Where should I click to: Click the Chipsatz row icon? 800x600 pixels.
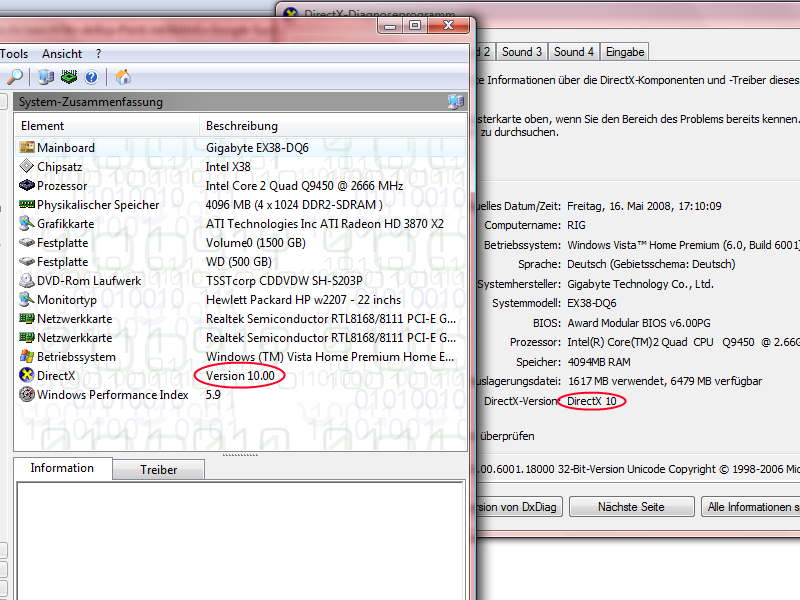pyautogui.click(x=27, y=166)
